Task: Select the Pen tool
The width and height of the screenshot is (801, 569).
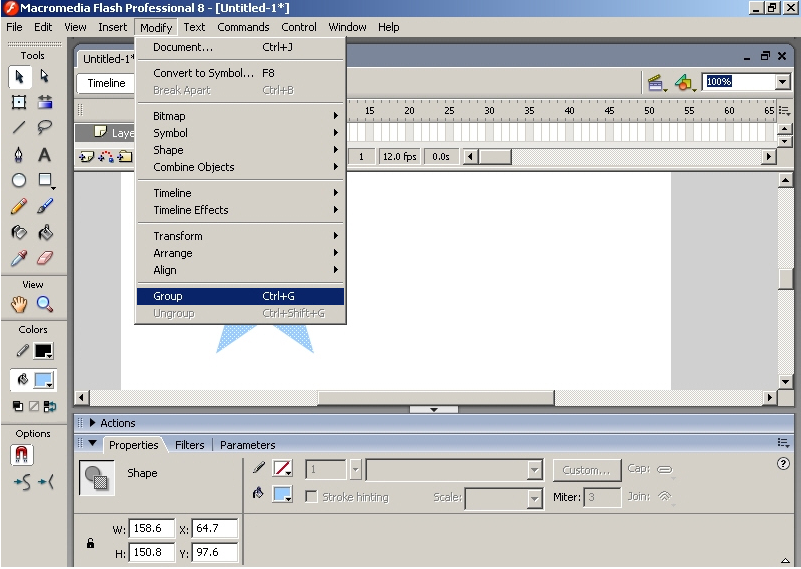Action: click(x=19, y=154)
